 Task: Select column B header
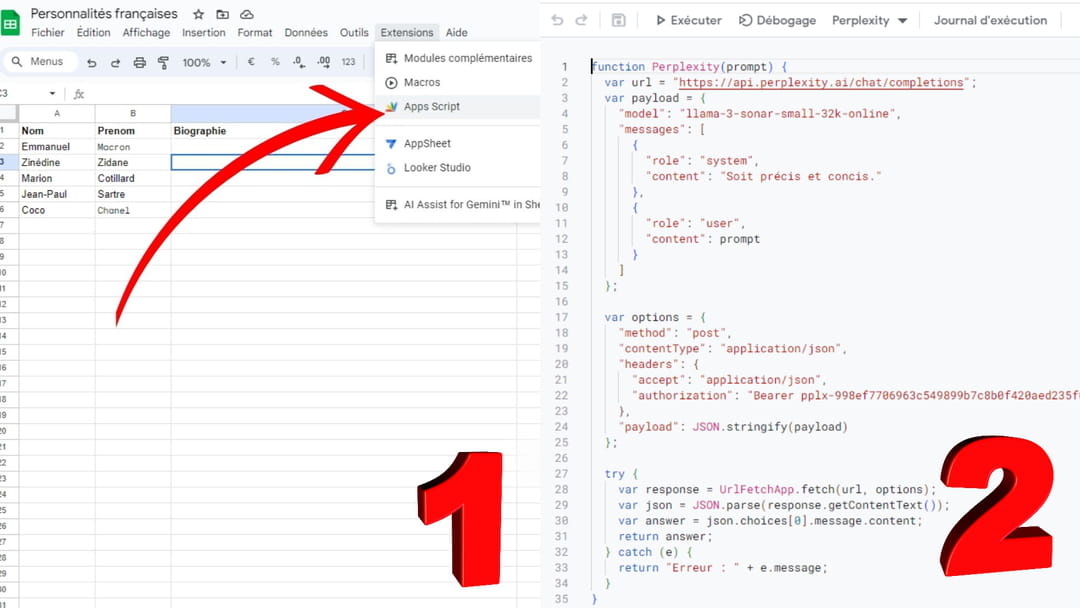point(133,114)
